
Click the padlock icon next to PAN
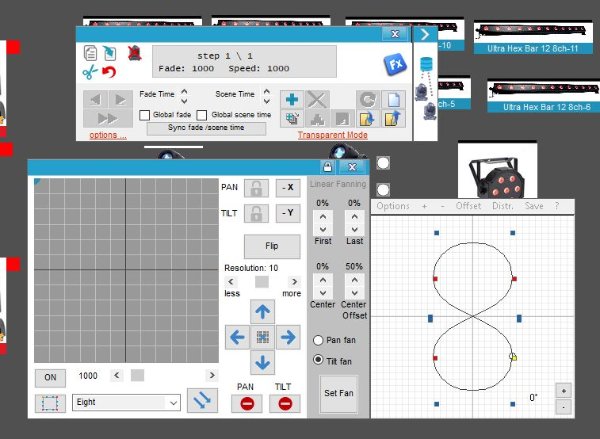coord(257,187)
